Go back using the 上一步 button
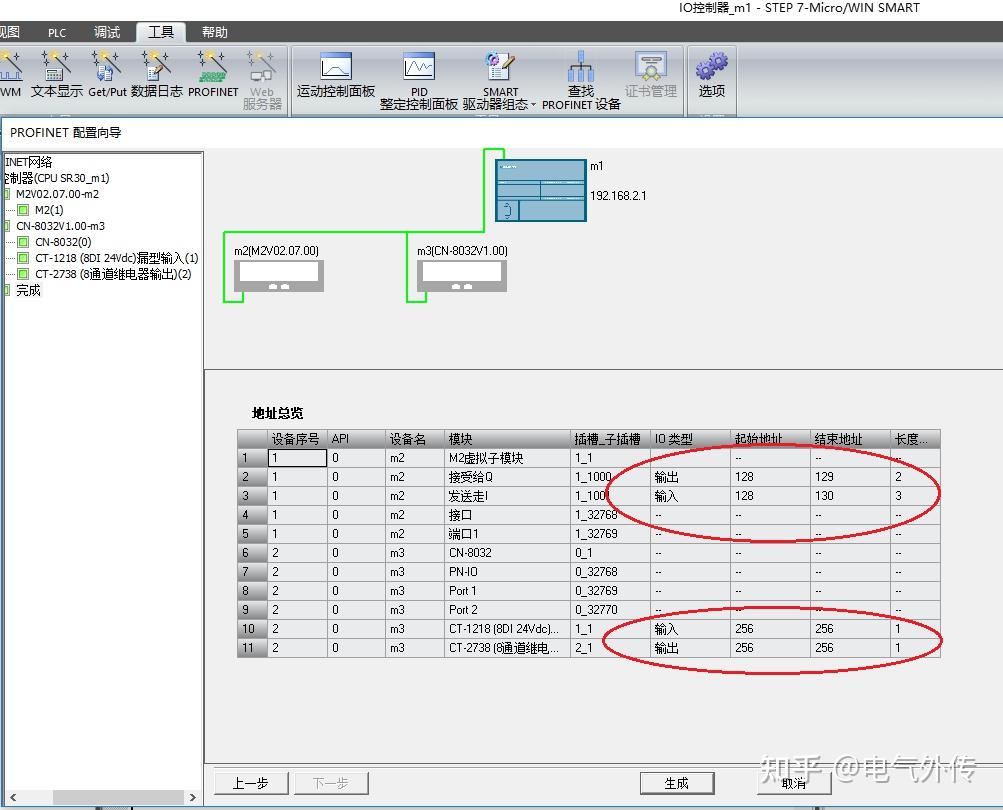This screenshot has width=1003, height=810. tap(250, 783)
